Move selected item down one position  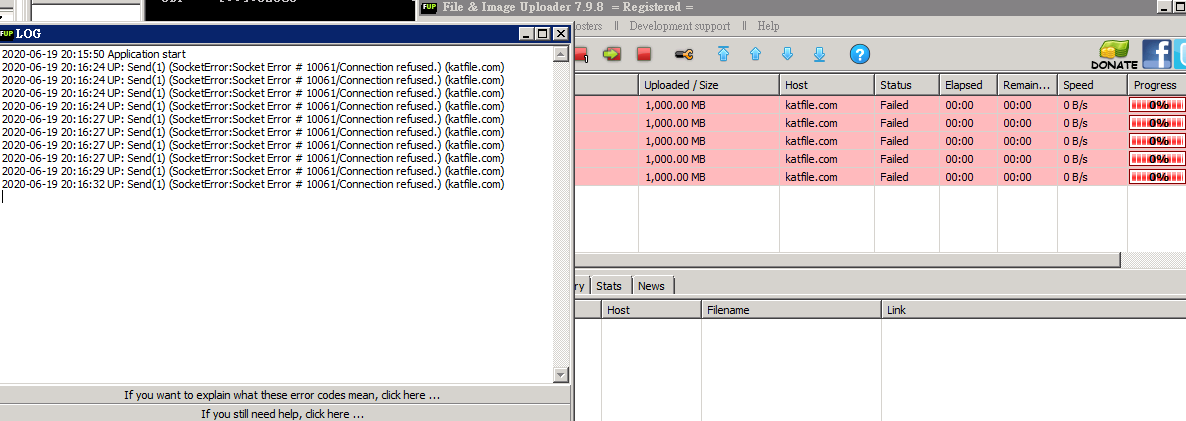(787, 54)
